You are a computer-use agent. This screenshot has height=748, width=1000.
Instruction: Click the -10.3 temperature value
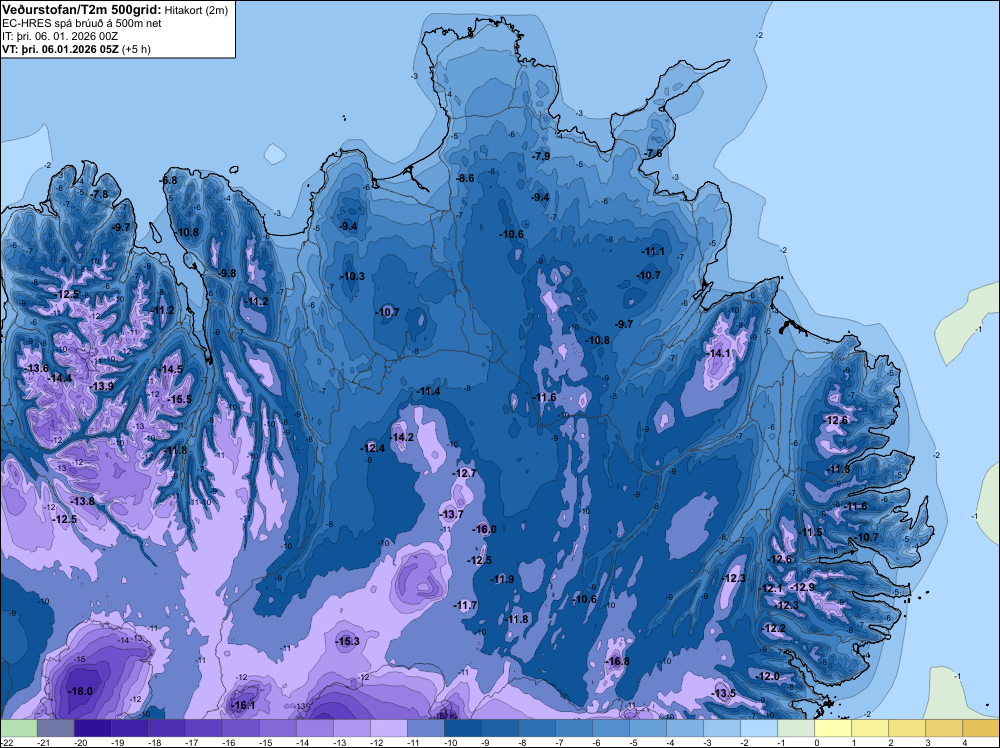pyautogui.click(x=352, y=276)
